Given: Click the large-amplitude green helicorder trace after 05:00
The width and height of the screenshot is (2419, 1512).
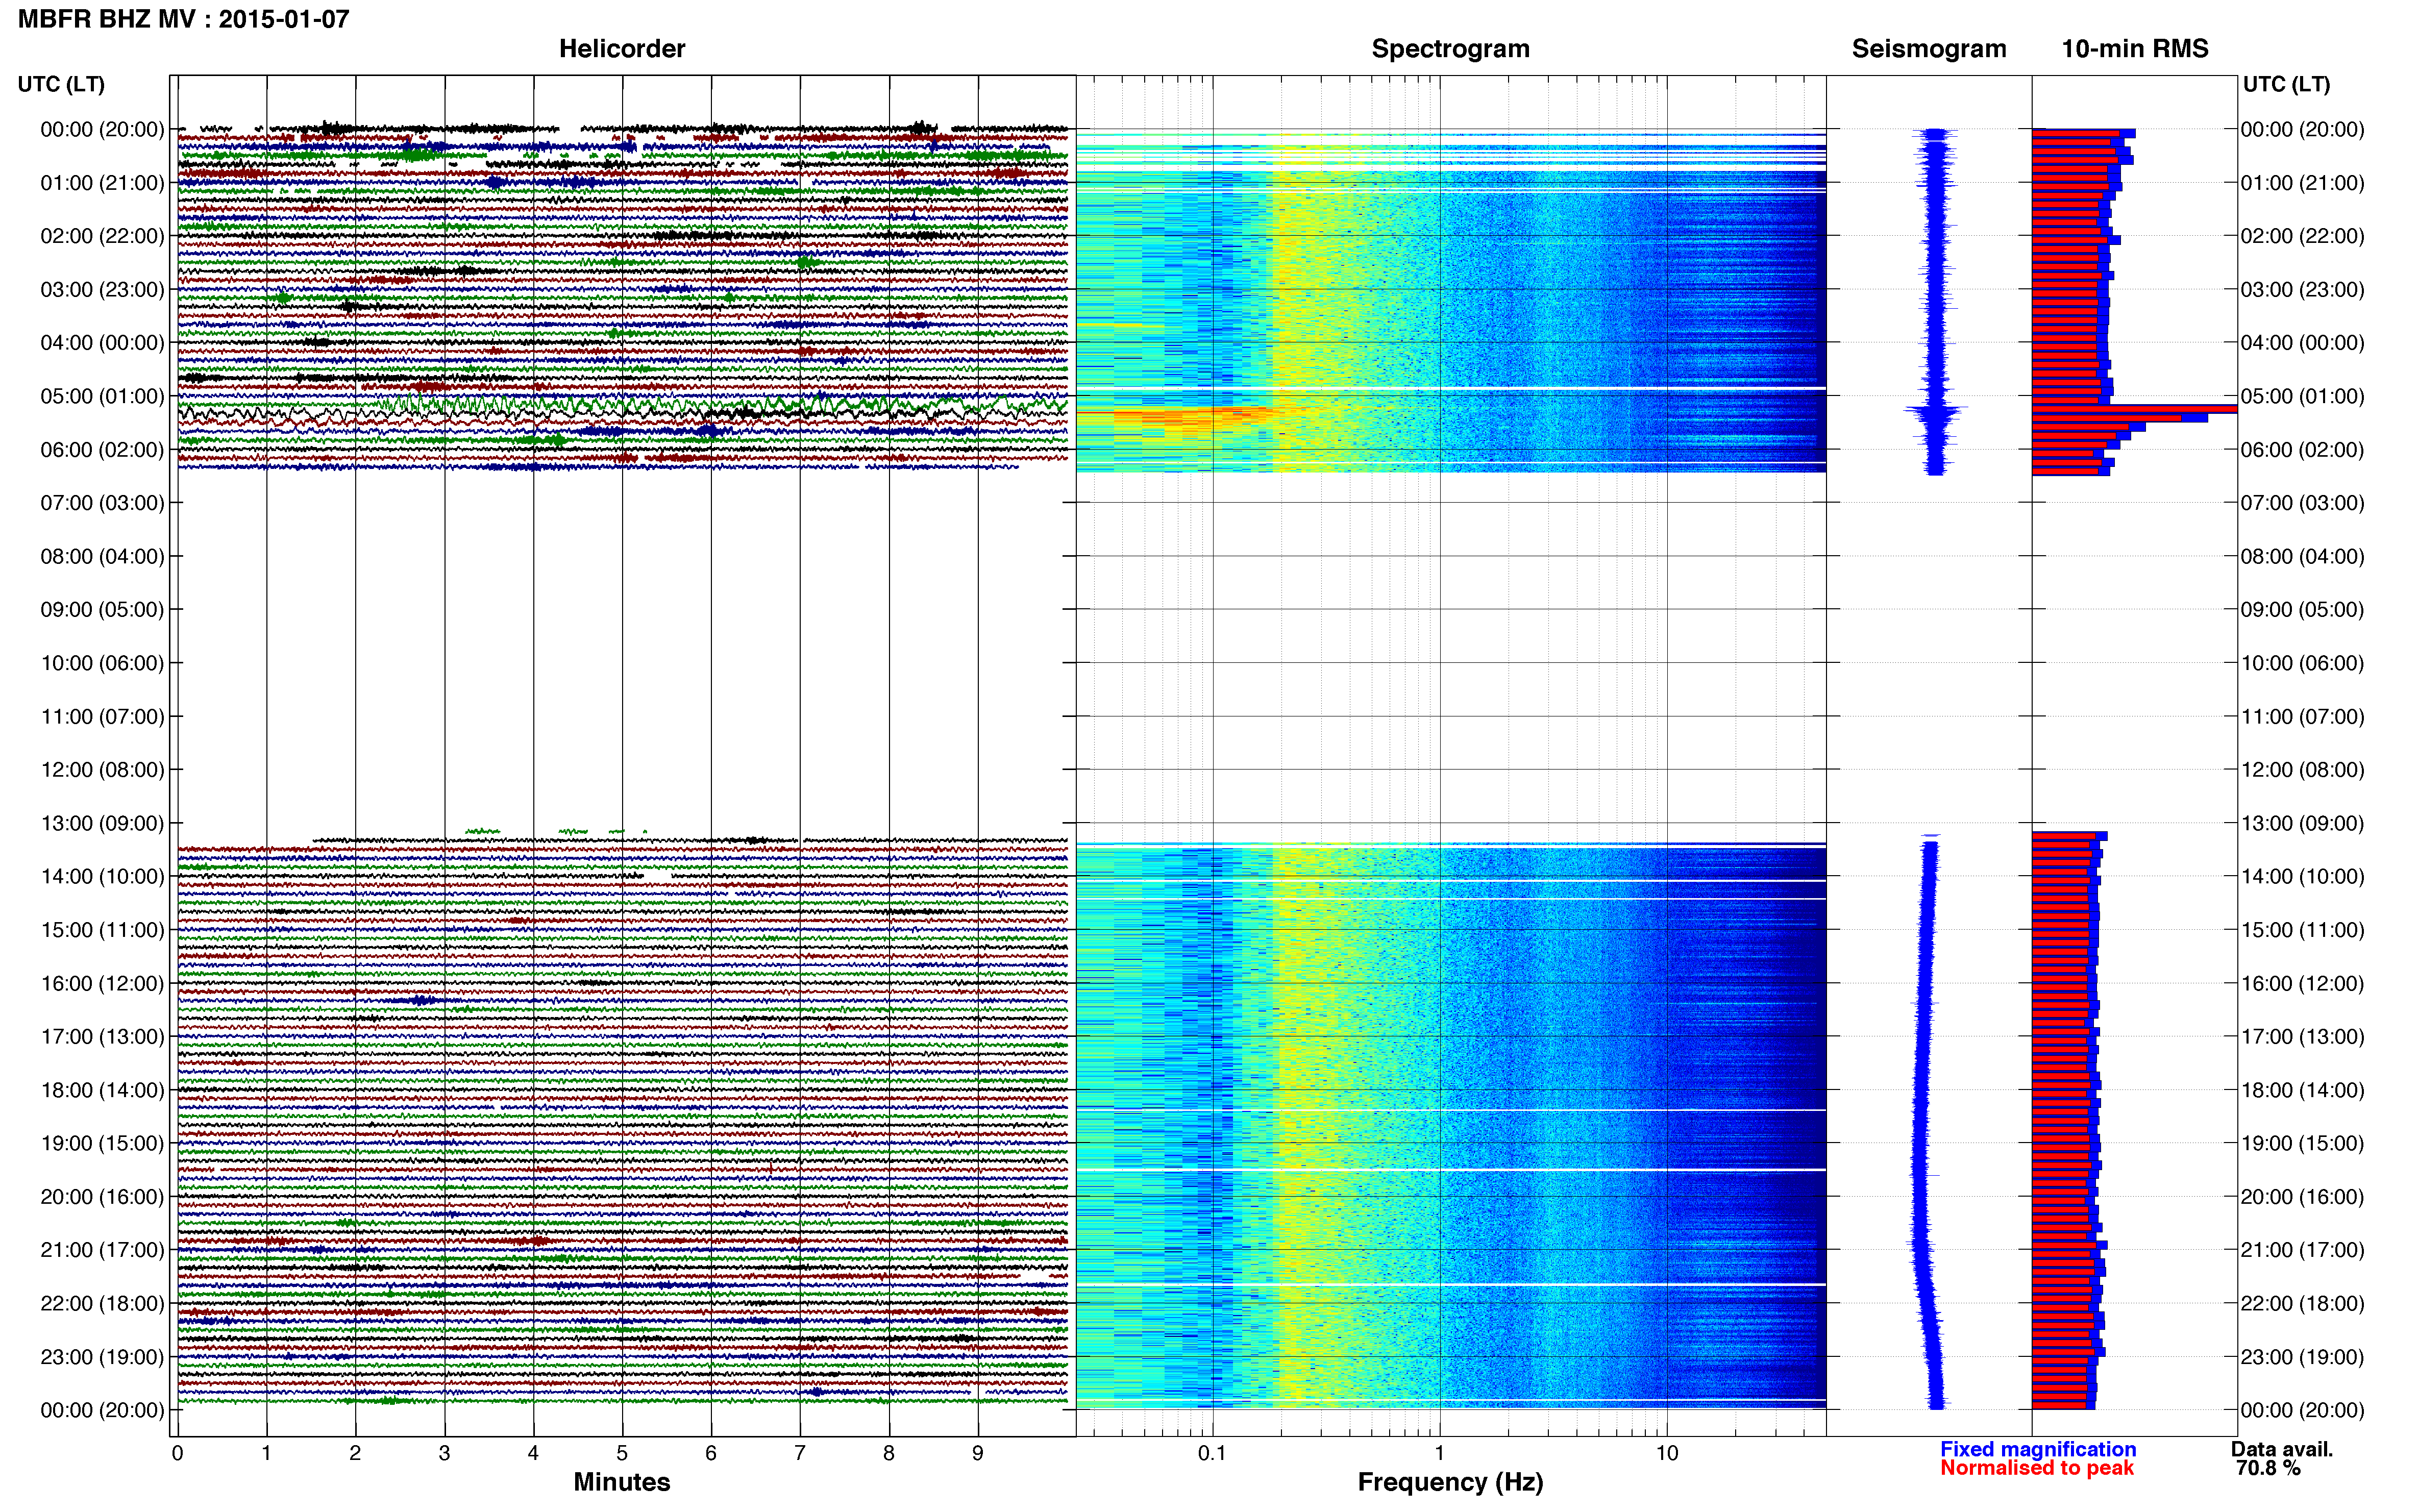Looking at the screenshot, I should click(x=720, y=405).
